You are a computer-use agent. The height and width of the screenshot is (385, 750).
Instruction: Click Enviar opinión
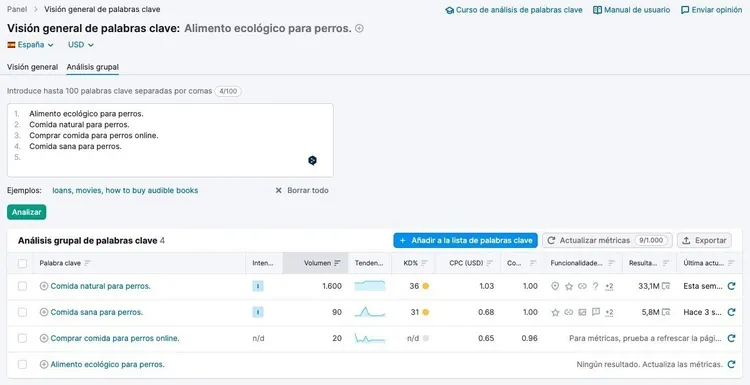711,10
